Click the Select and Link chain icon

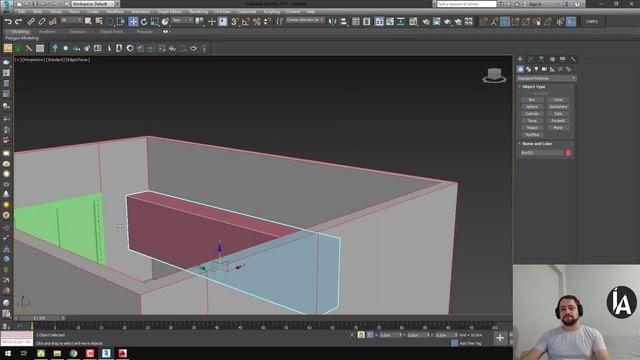coord(31,22)
